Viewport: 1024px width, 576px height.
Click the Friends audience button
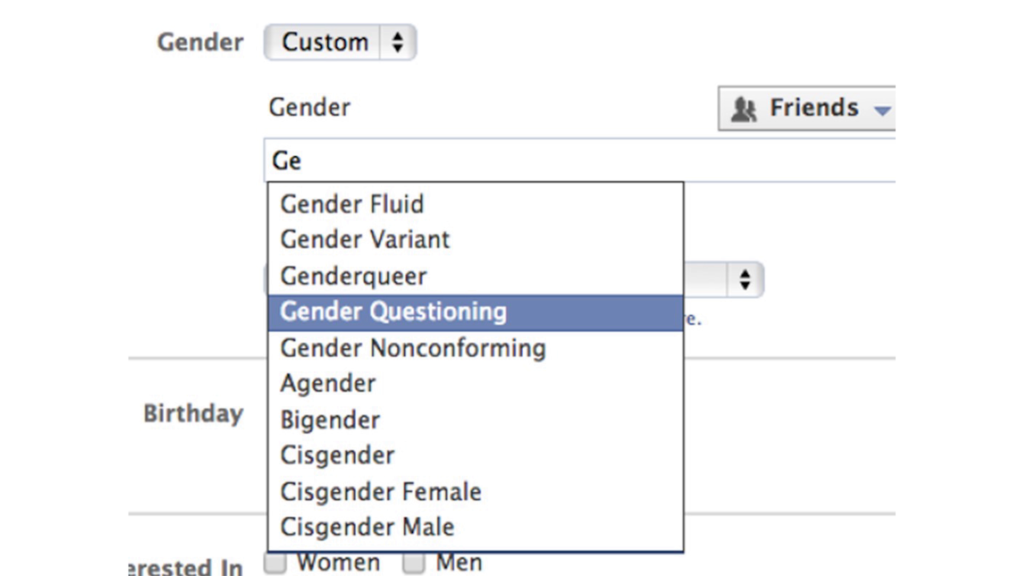point(807,108)
